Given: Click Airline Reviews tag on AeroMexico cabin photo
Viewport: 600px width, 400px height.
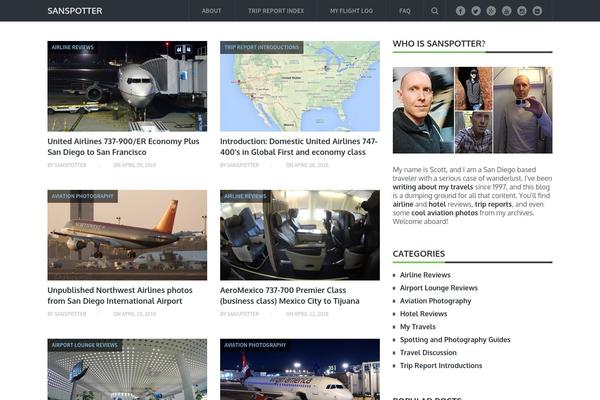Looking at the screenshot, I should [245, 196].
